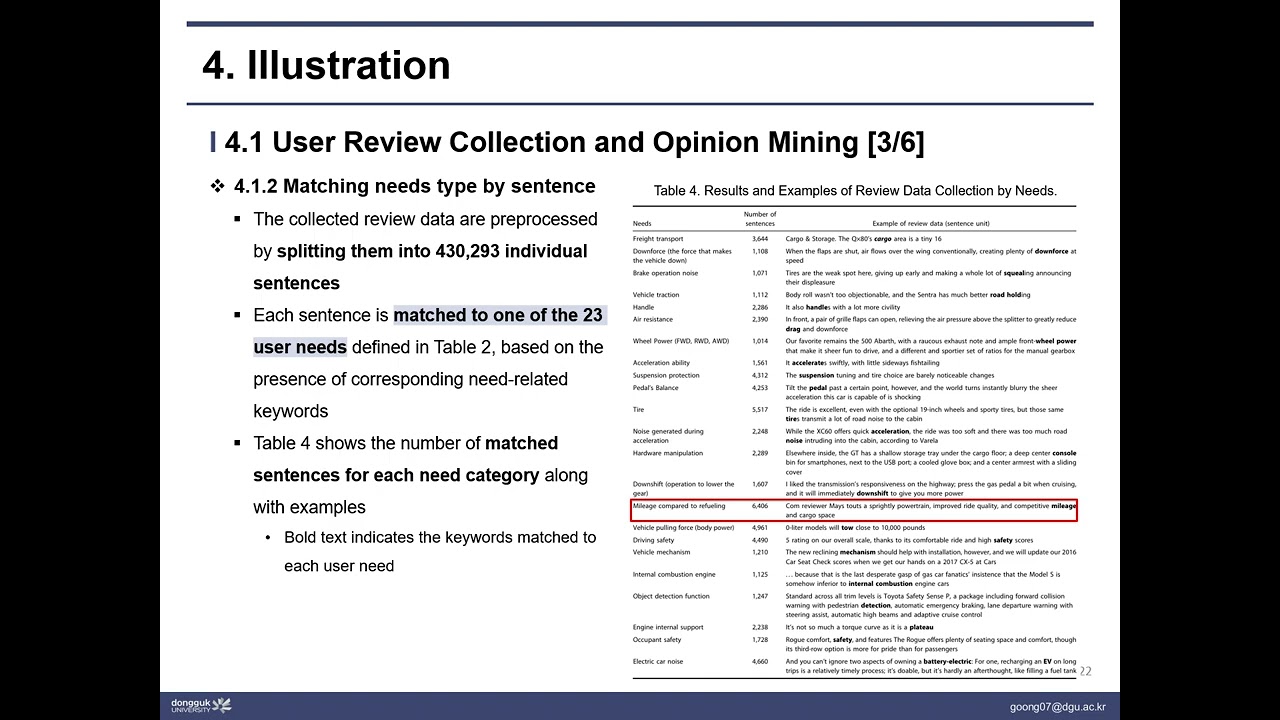Click the 'Mileage compared to refueling' row label
Viewport: 1280px width, 720px height.
[679, 506]
